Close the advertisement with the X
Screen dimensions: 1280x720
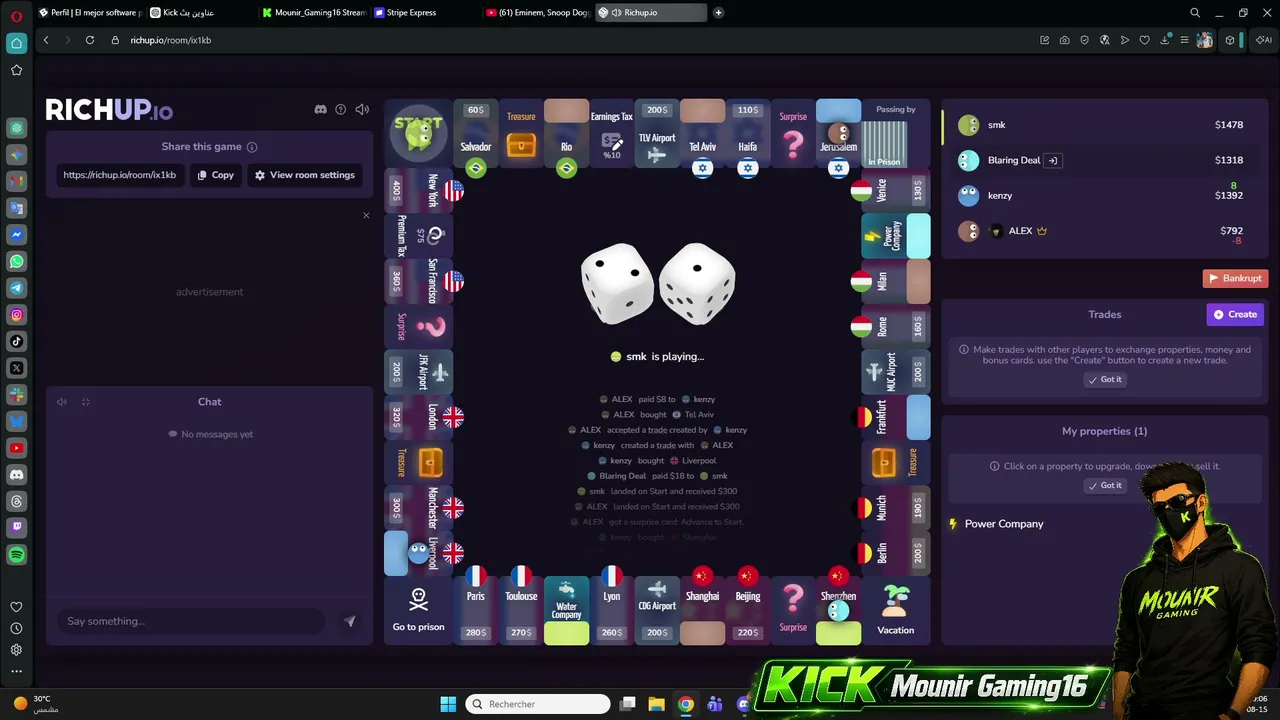(366, 215)
